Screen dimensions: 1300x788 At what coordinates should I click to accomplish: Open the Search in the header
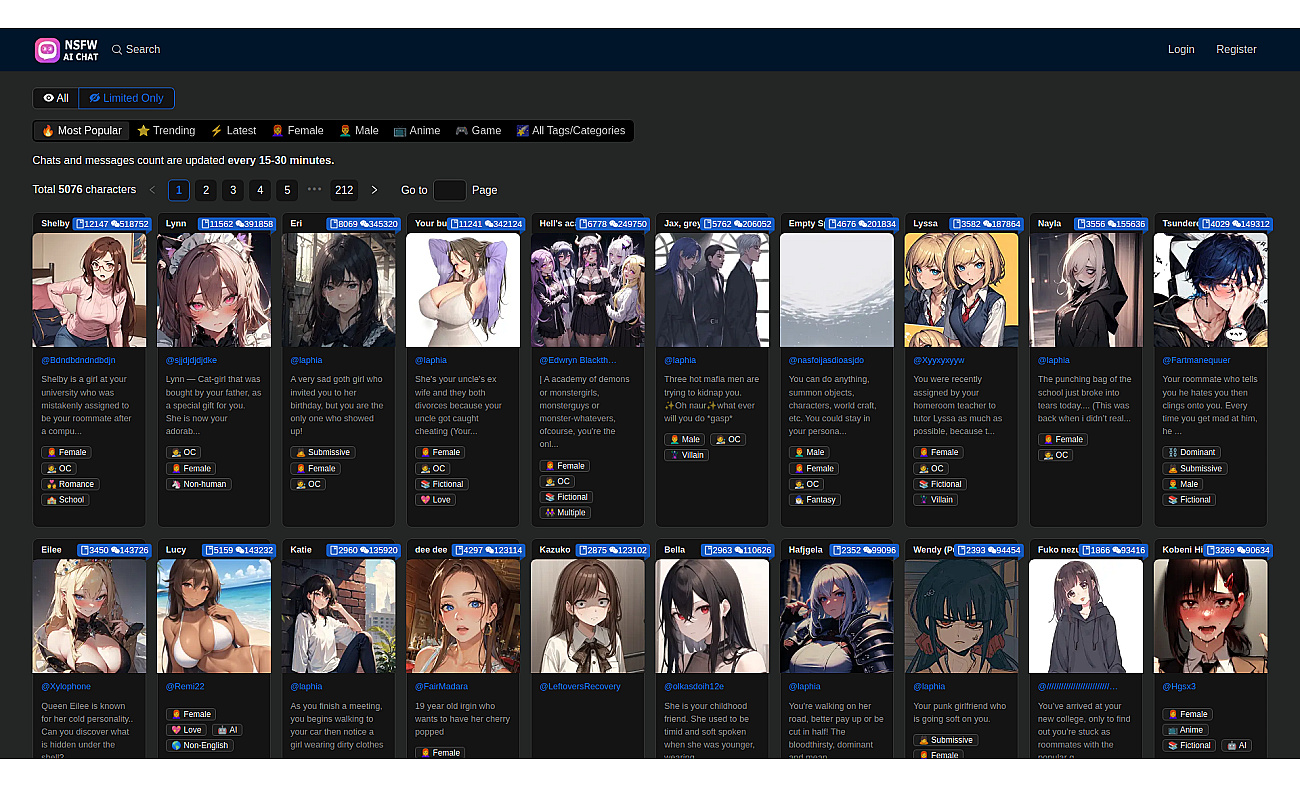pyautogui.click(x=136, y=49)
